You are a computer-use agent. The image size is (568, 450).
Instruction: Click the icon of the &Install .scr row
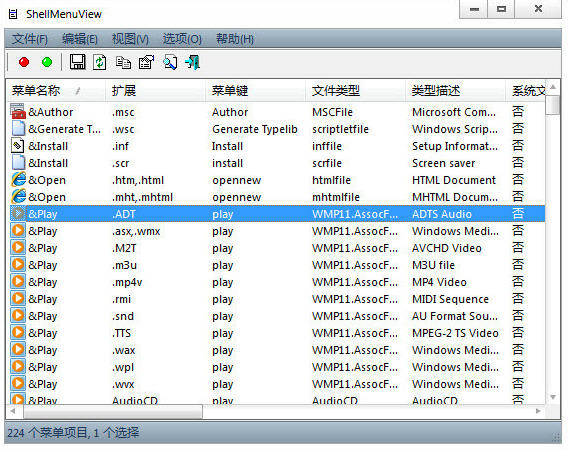[x=18, y=163]
